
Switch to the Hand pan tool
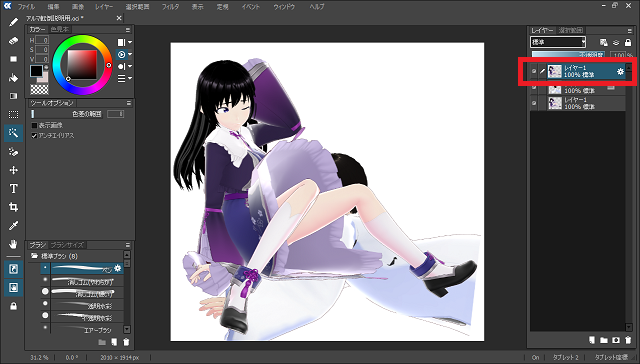(x=13, y=244)
